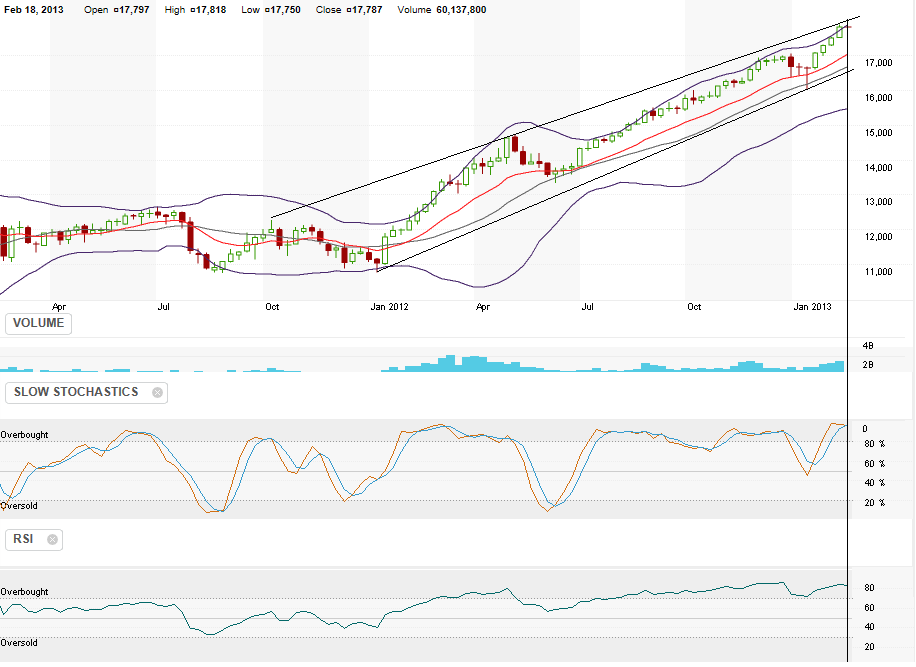Image resolution: width=916 pixels, height=667 pixels.
Task: Click the tallest volume bar near Apr 2012
Action: [x=451, y=363]
